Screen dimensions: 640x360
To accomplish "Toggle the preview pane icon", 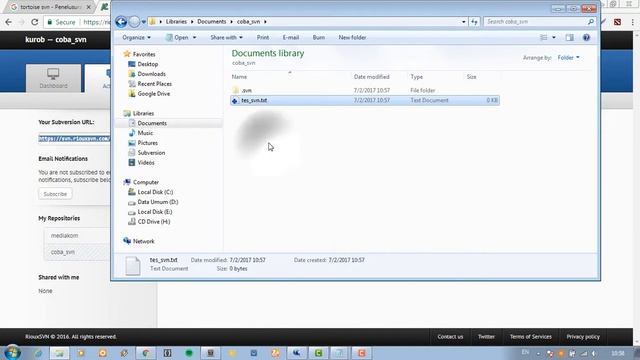I will click(x=569, y=38).
